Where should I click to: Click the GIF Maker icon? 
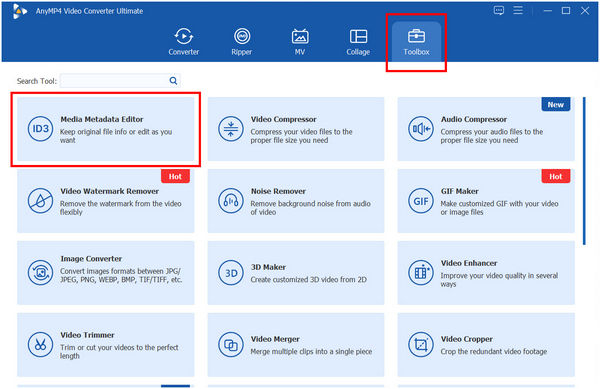click(421, 201)
